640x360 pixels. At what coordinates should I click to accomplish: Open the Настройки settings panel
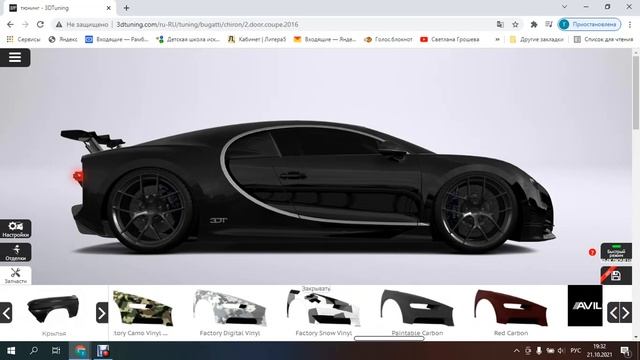pos(16,229)
